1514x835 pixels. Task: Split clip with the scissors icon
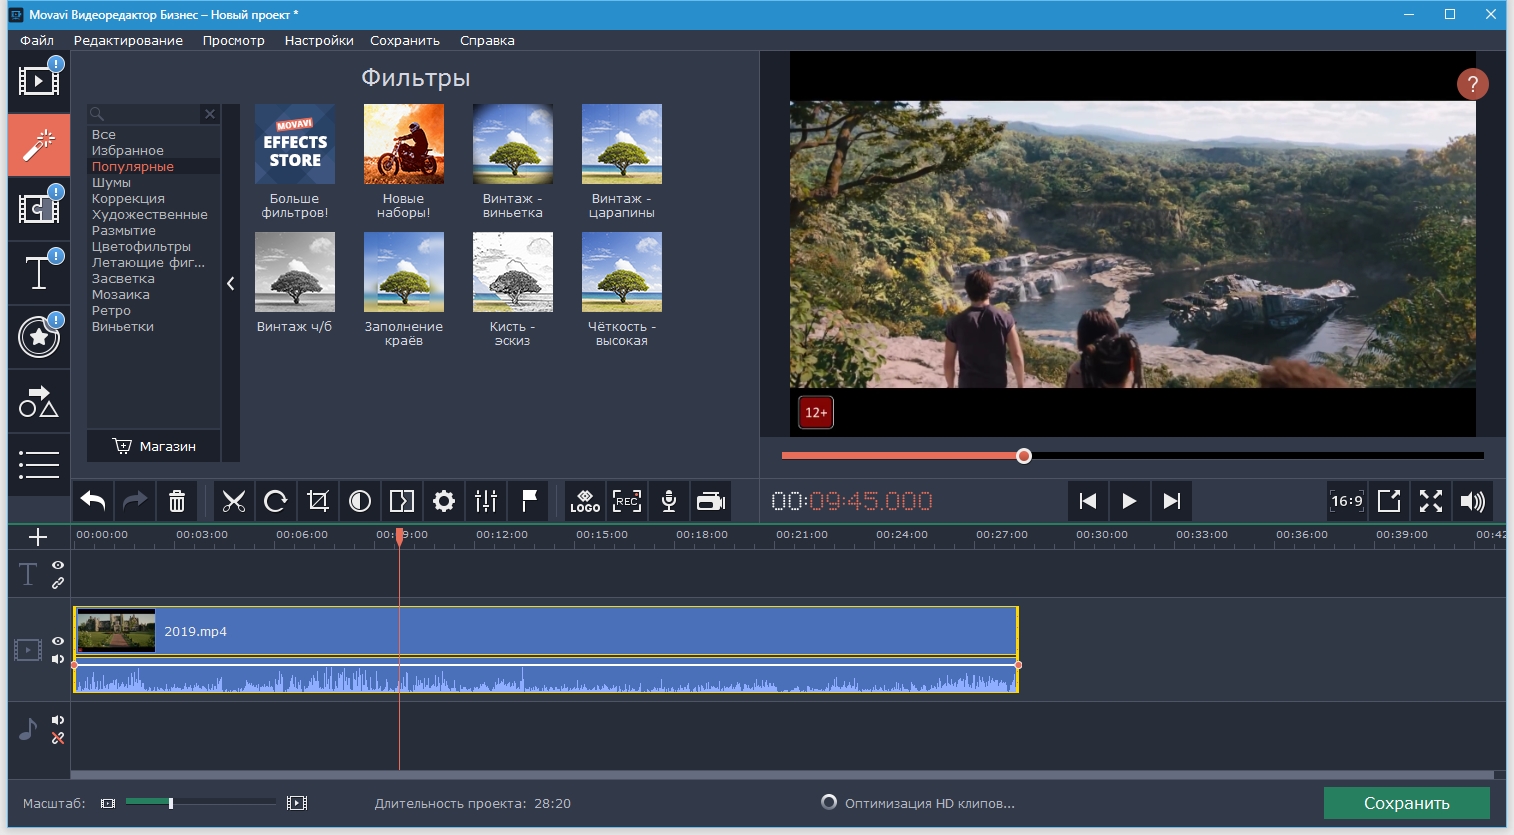[234, 501]
